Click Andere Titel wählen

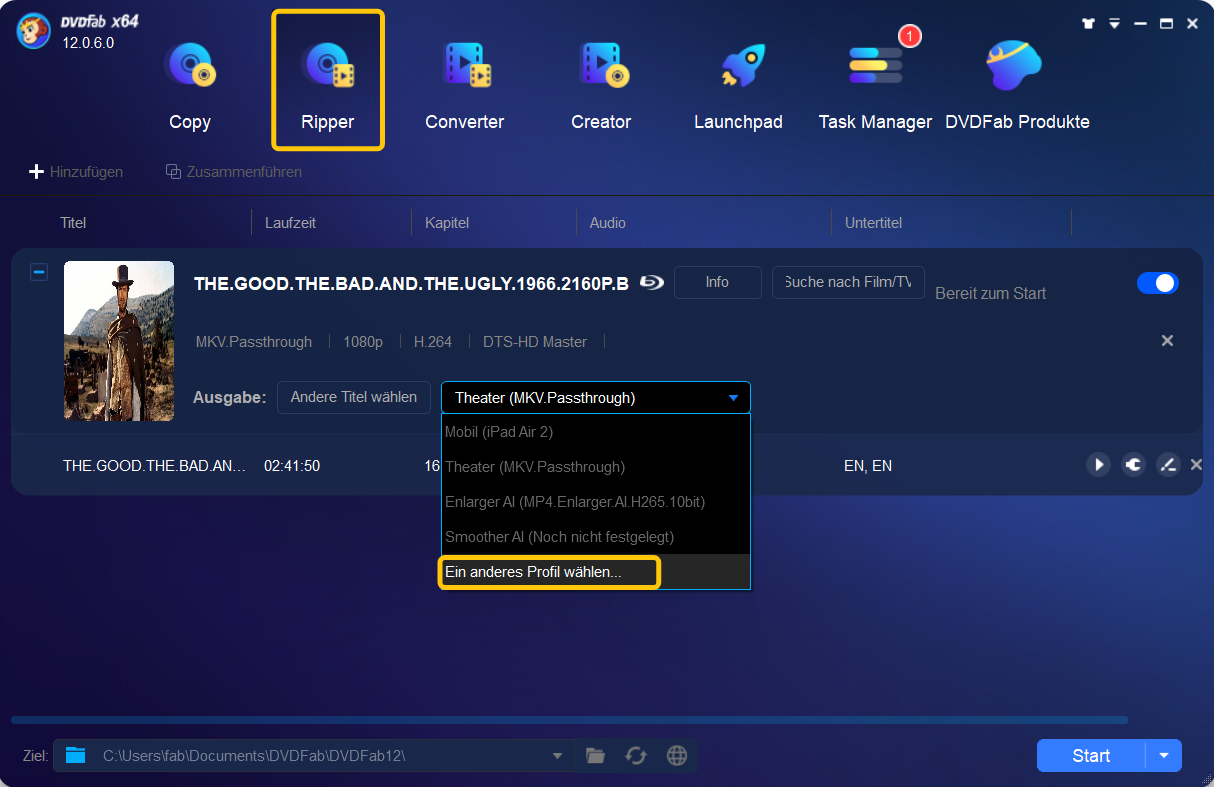(x=354, y=397)
